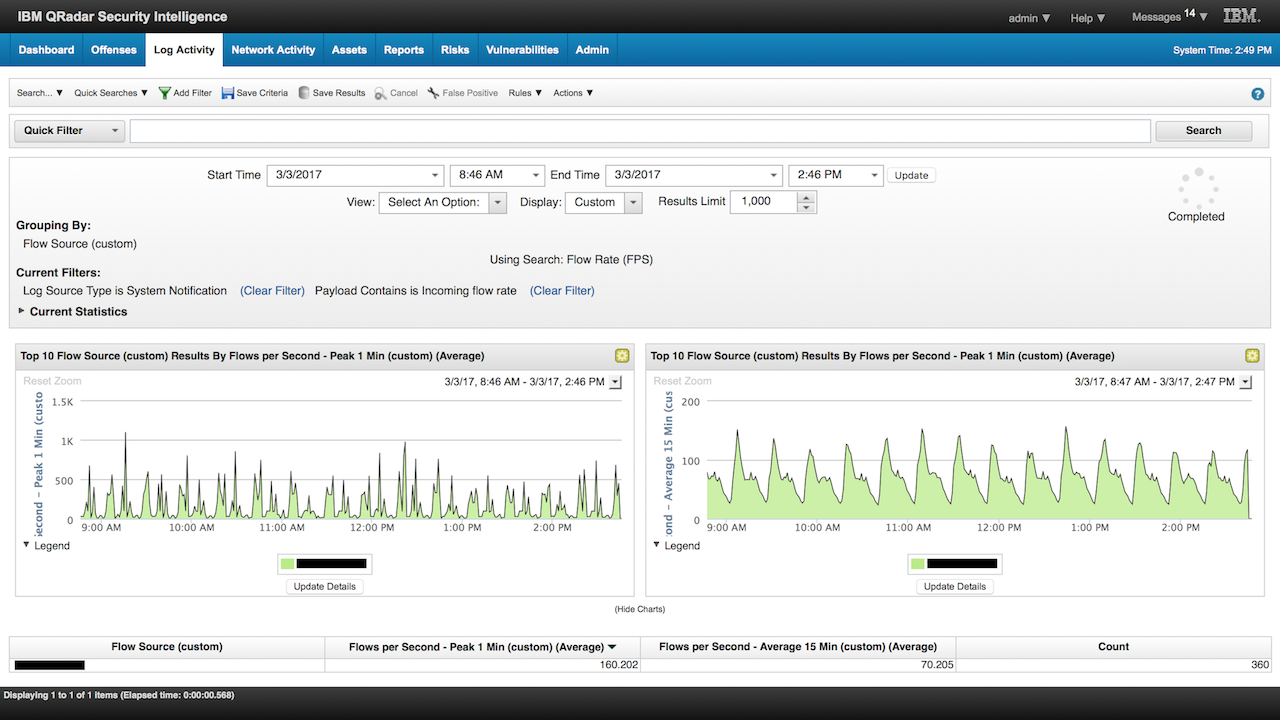Click the Help question mark icon
1280x720 pixels.
point(1257,93)
